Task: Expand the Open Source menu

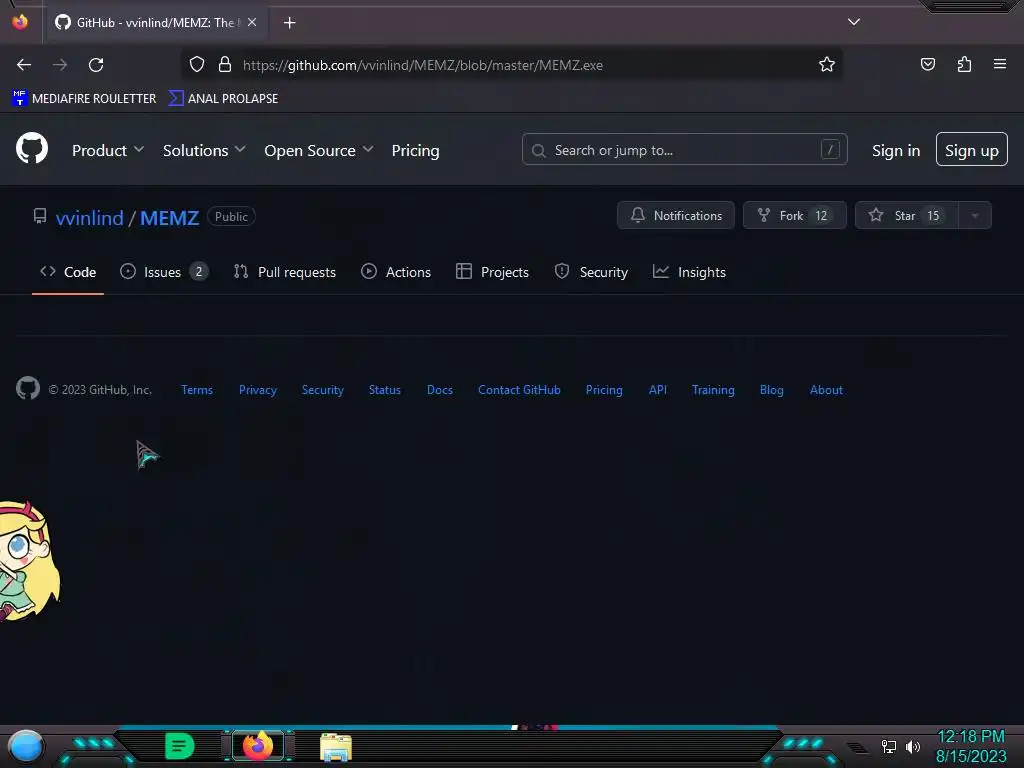Action: tap(319, 150)
